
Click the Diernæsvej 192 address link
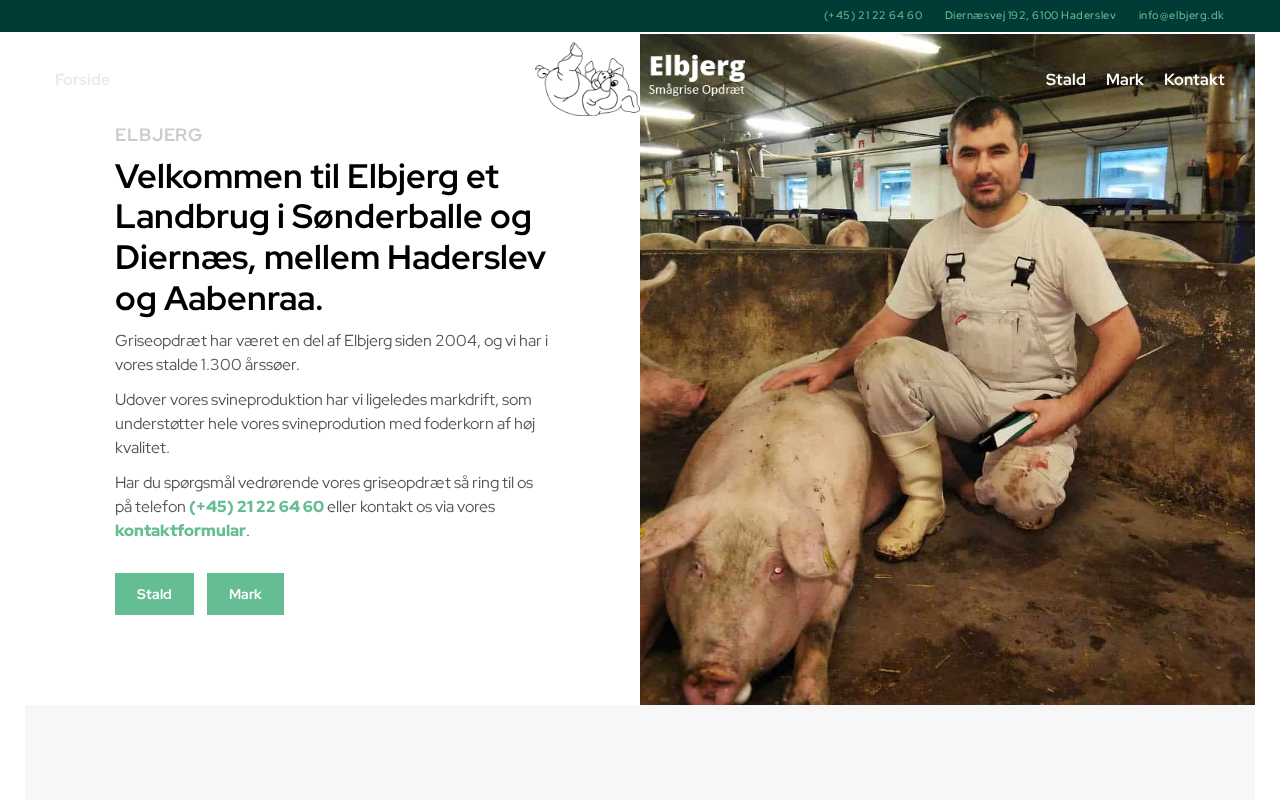pyautogui.click(x=1030, y=15)
